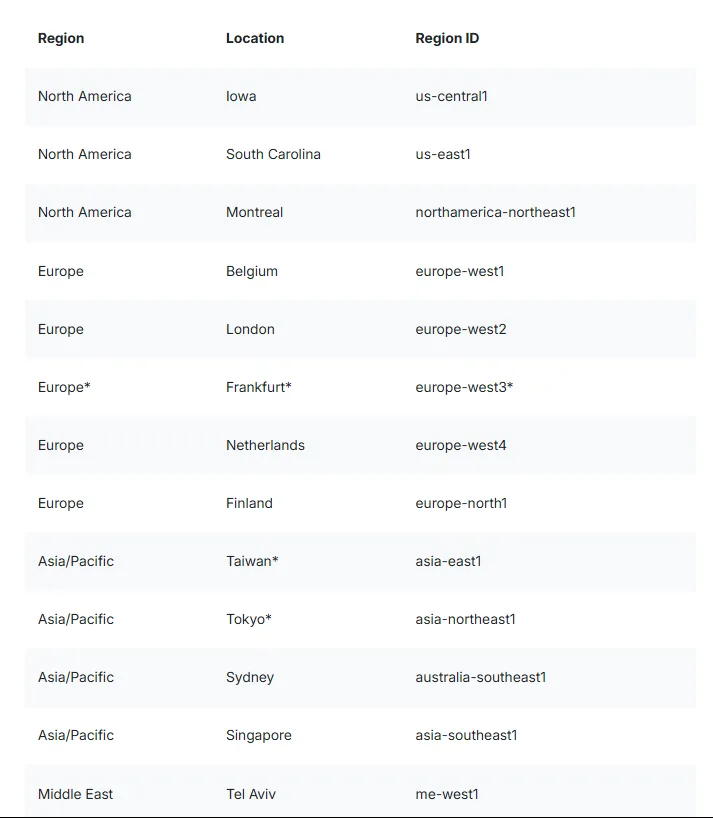Screen dimensions: 713x818
Task: Click the Region ID column header
Action: (447, 39)
